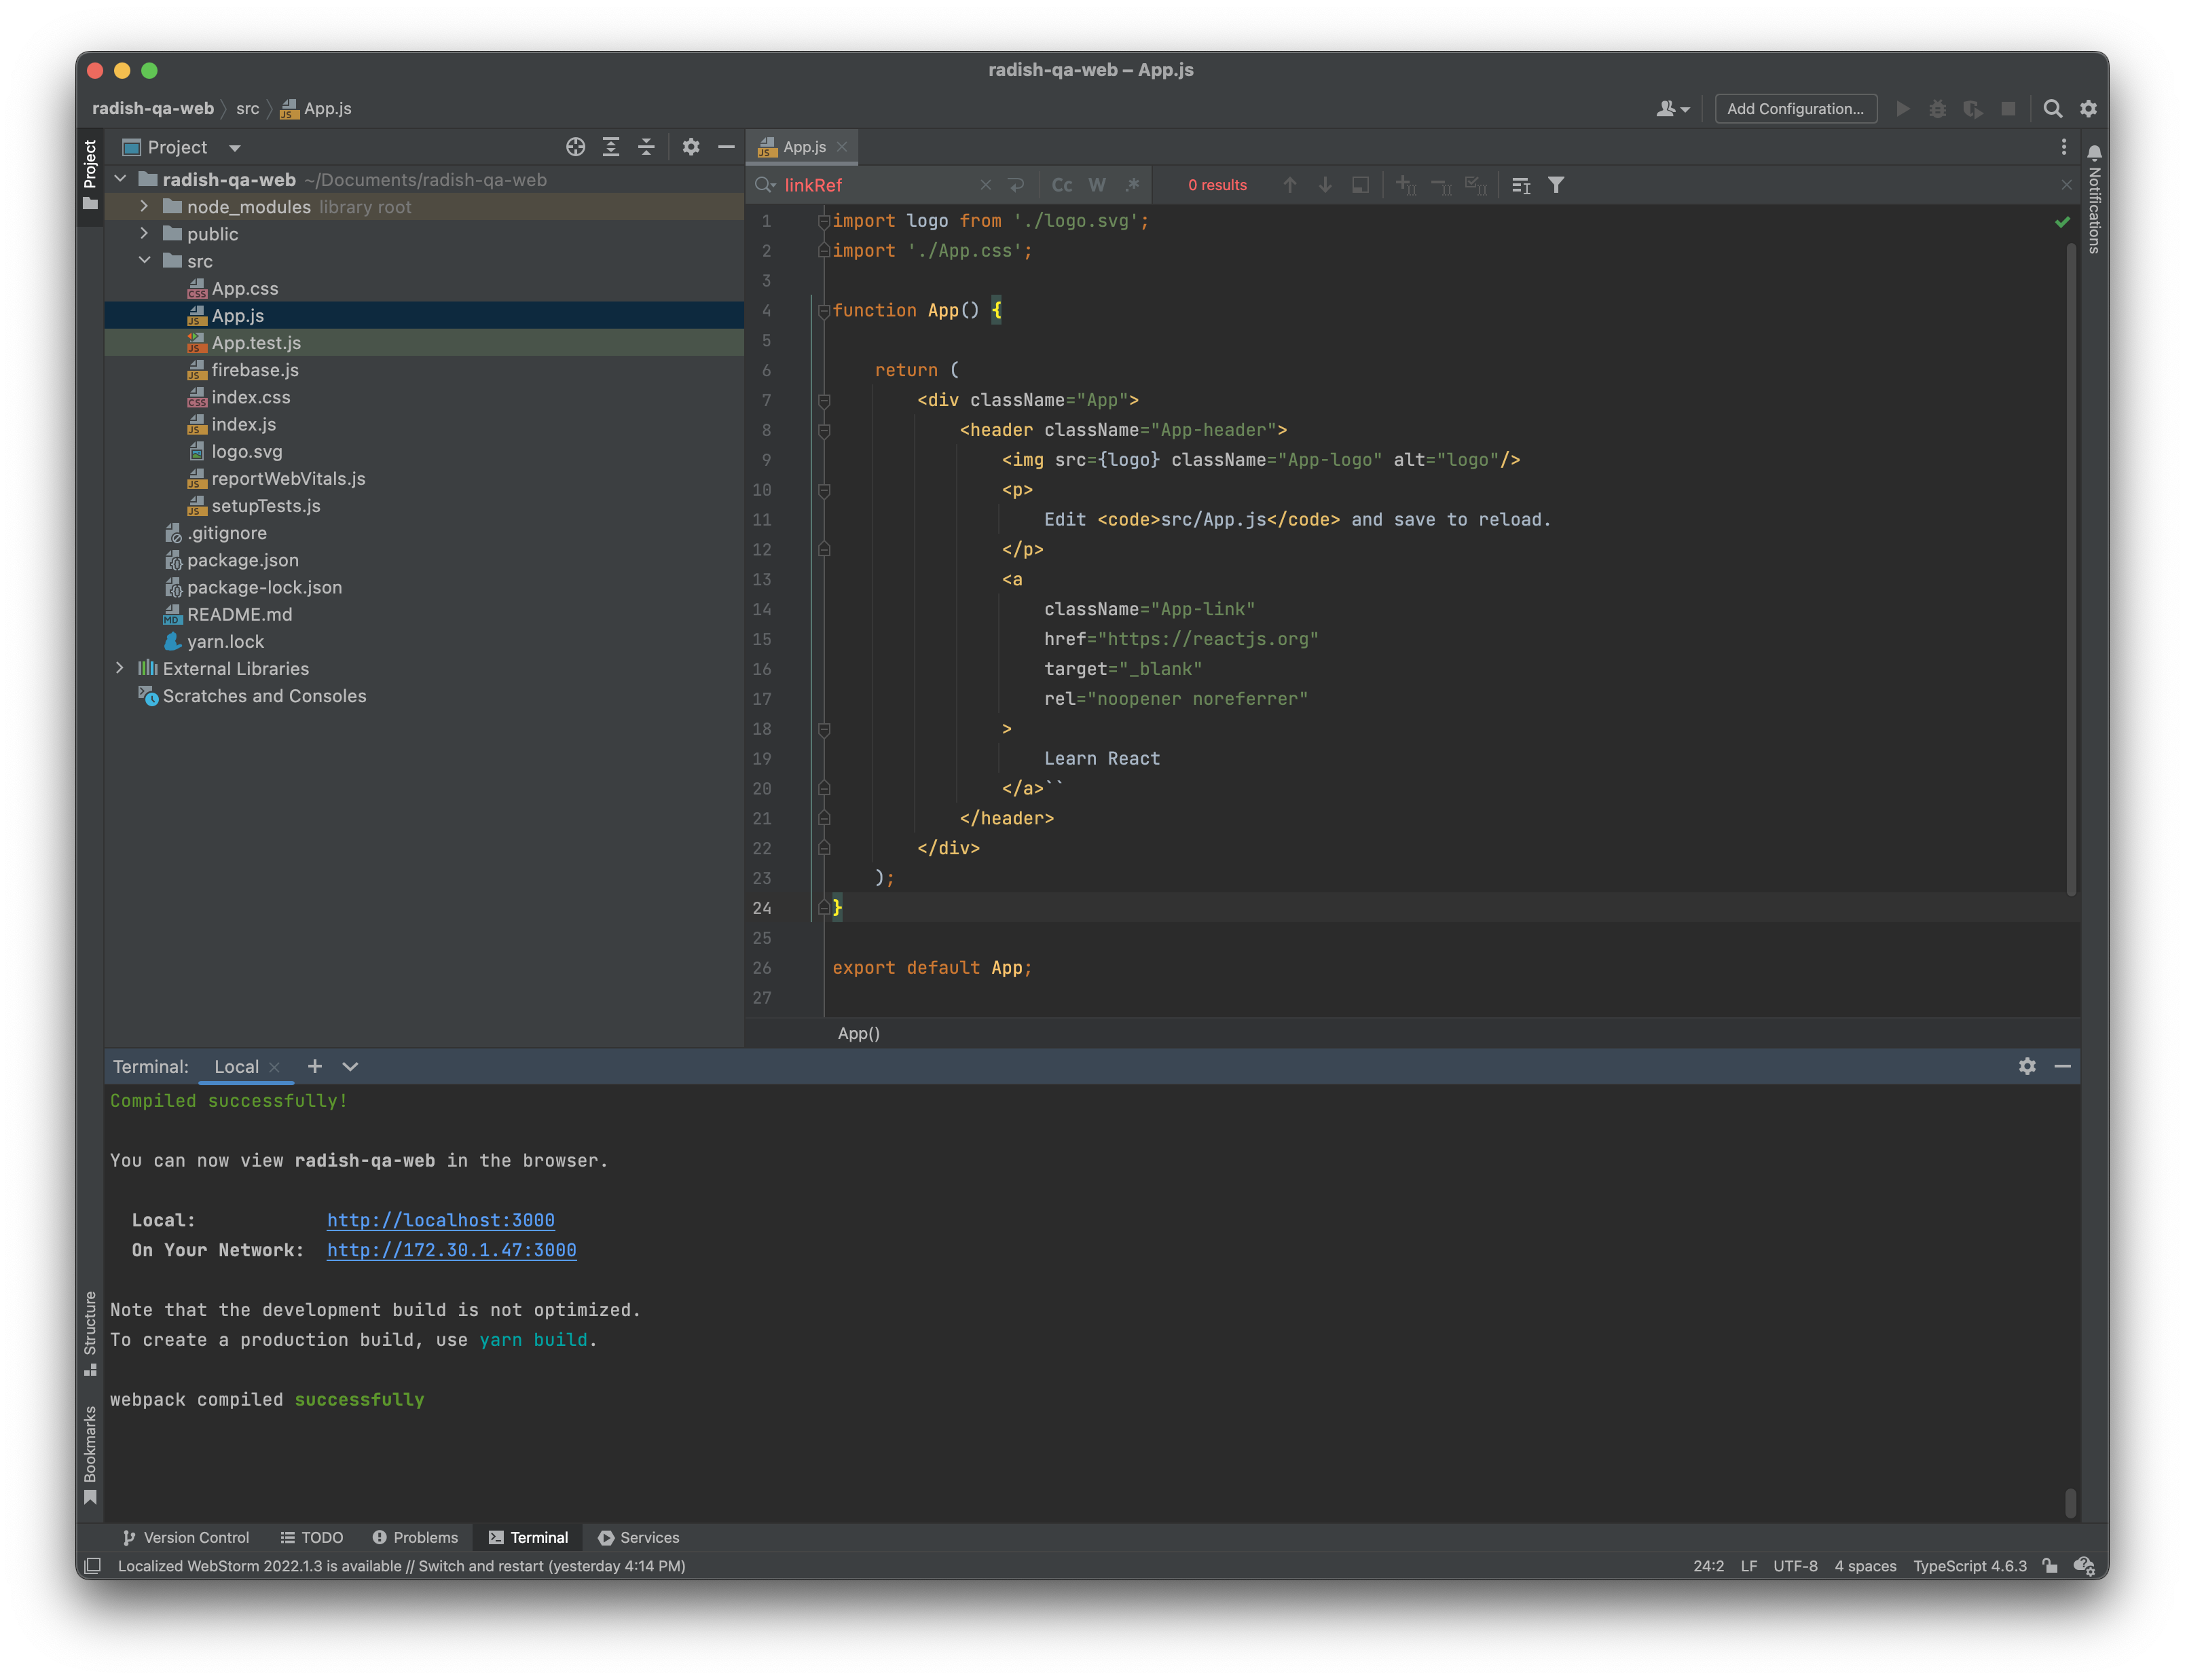Click Add Configuration button
This screenshot has width=2185, height=1680.
[1795, 109]
